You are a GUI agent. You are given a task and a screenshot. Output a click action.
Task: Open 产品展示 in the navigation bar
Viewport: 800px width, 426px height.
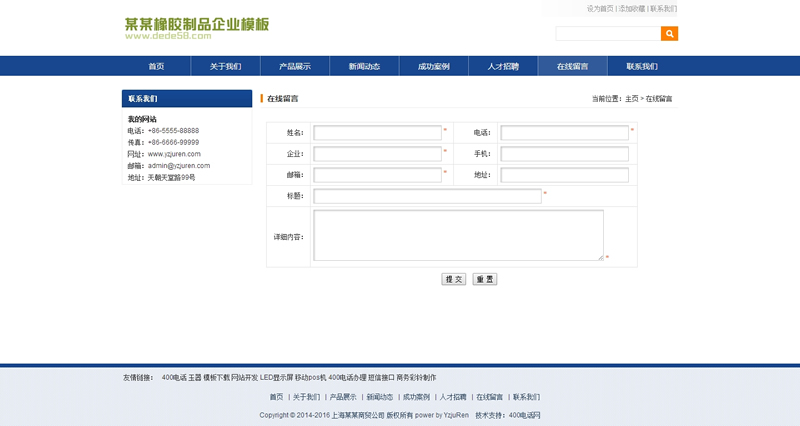tap(294, 66)
